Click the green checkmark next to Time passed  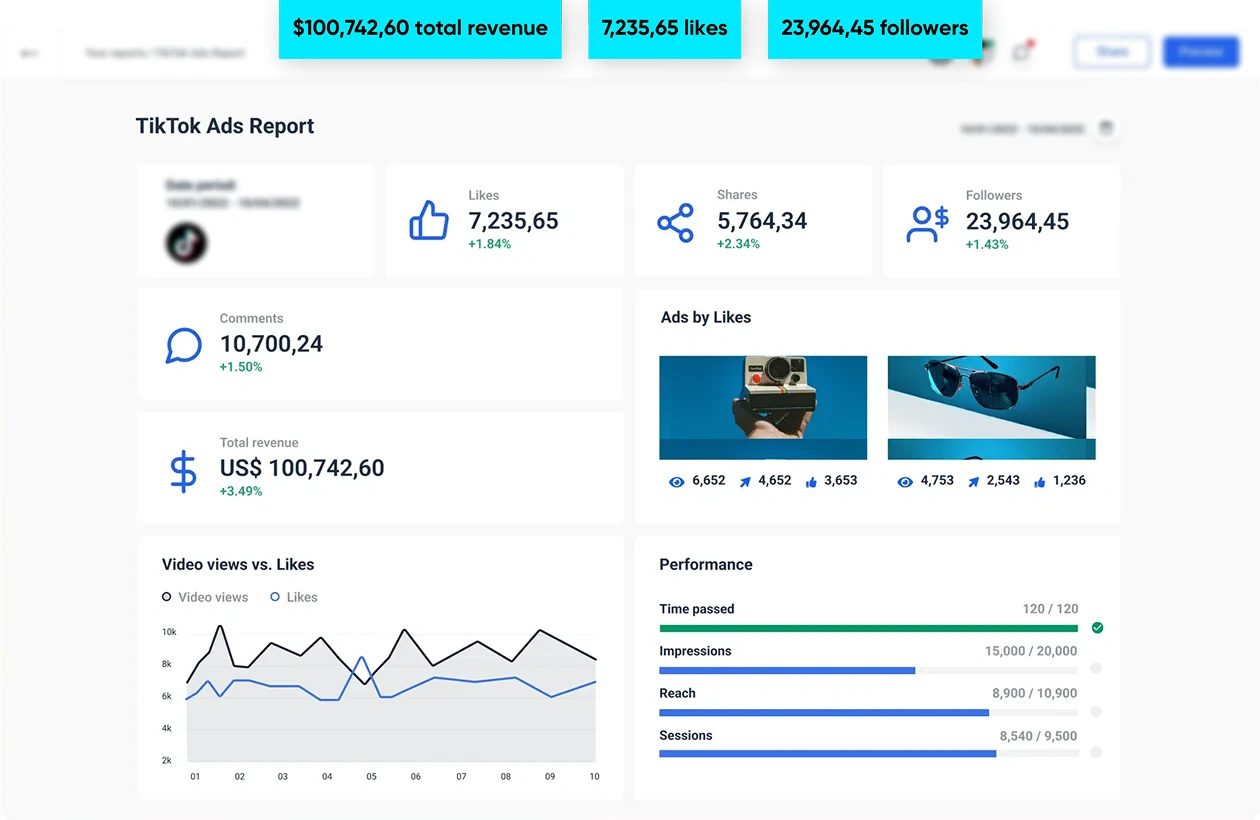coord(1097,628)
